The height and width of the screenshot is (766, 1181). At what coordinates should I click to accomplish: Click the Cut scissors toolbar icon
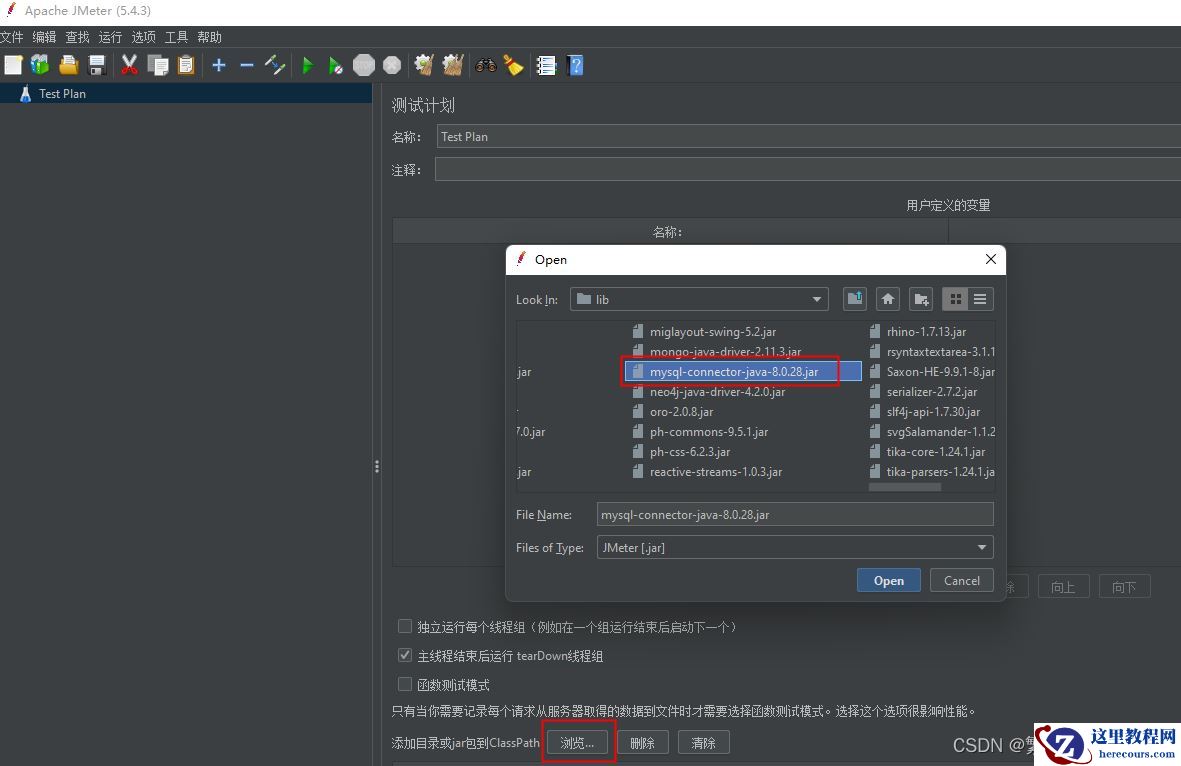pos(130,66)
